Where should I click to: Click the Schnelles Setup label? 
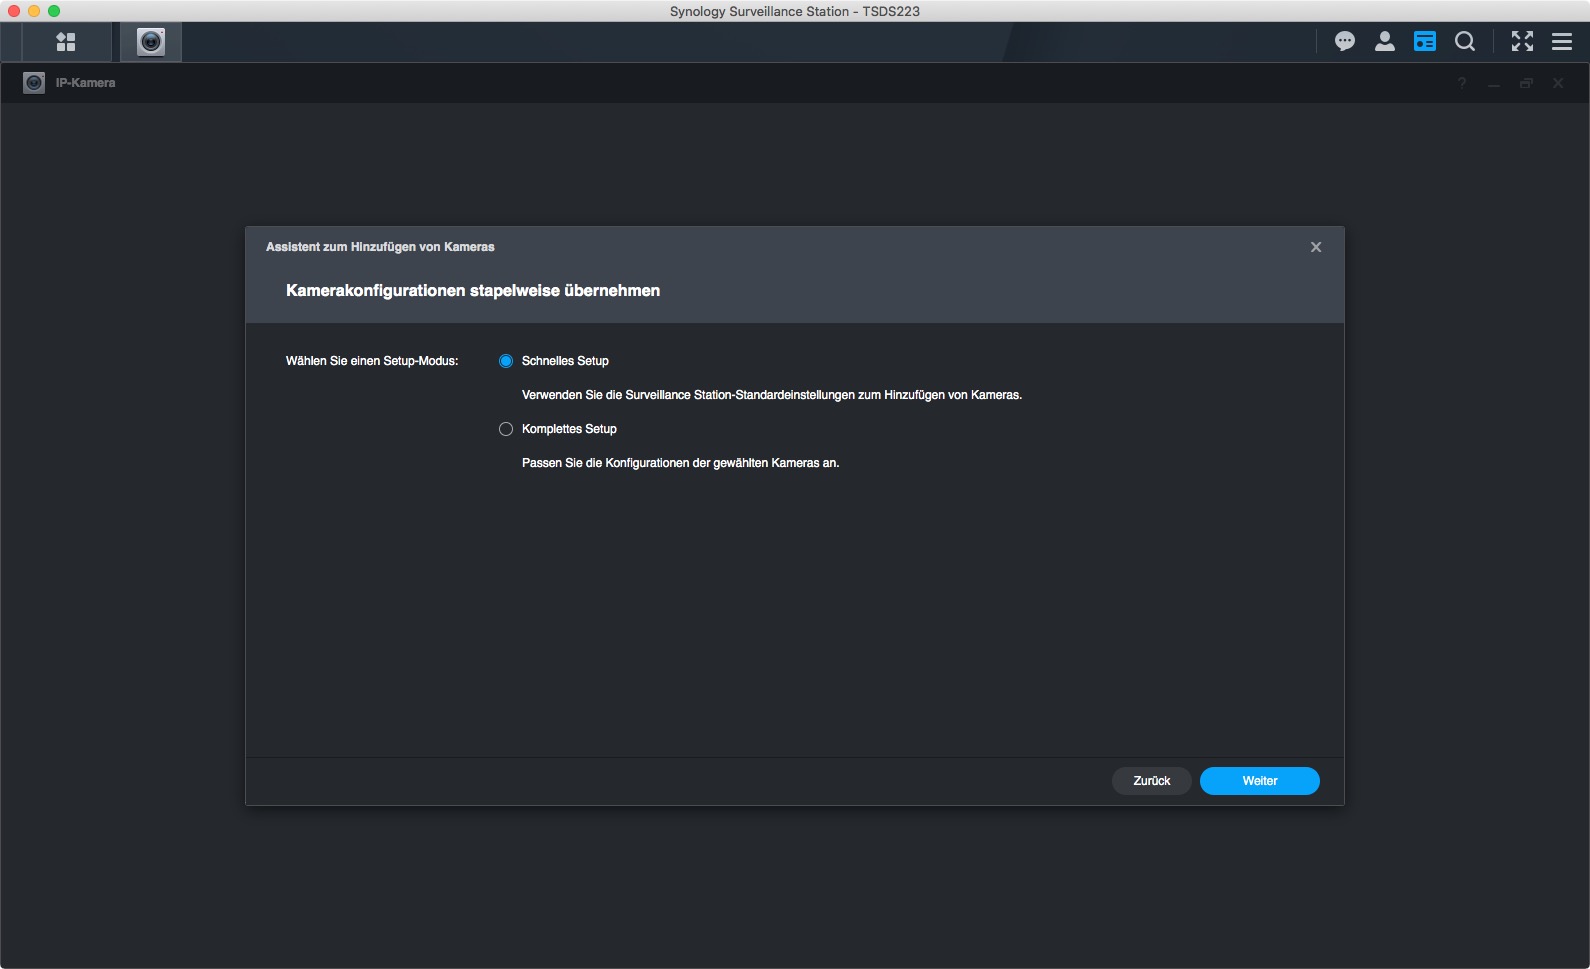click(565, 361)
